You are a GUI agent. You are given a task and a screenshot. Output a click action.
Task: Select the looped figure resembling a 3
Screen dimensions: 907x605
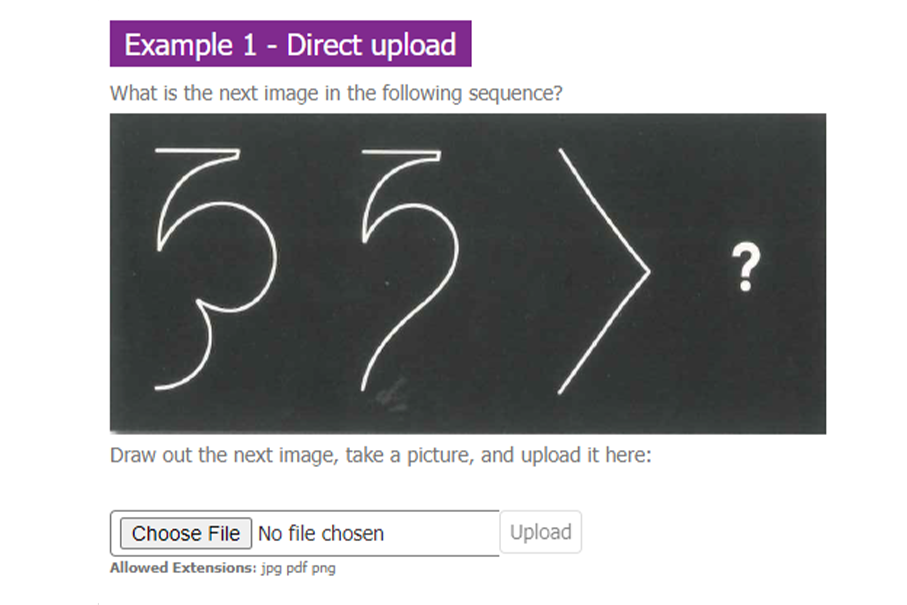click(x=215, y=270)
